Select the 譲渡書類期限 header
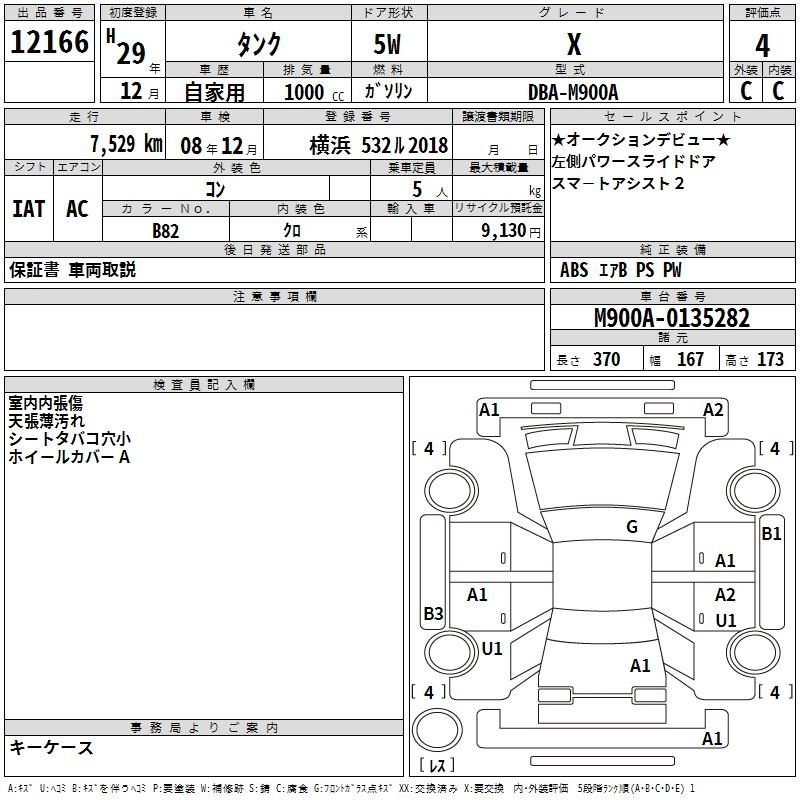The width and height of the screenshot is (800, 800). point(498,117)
